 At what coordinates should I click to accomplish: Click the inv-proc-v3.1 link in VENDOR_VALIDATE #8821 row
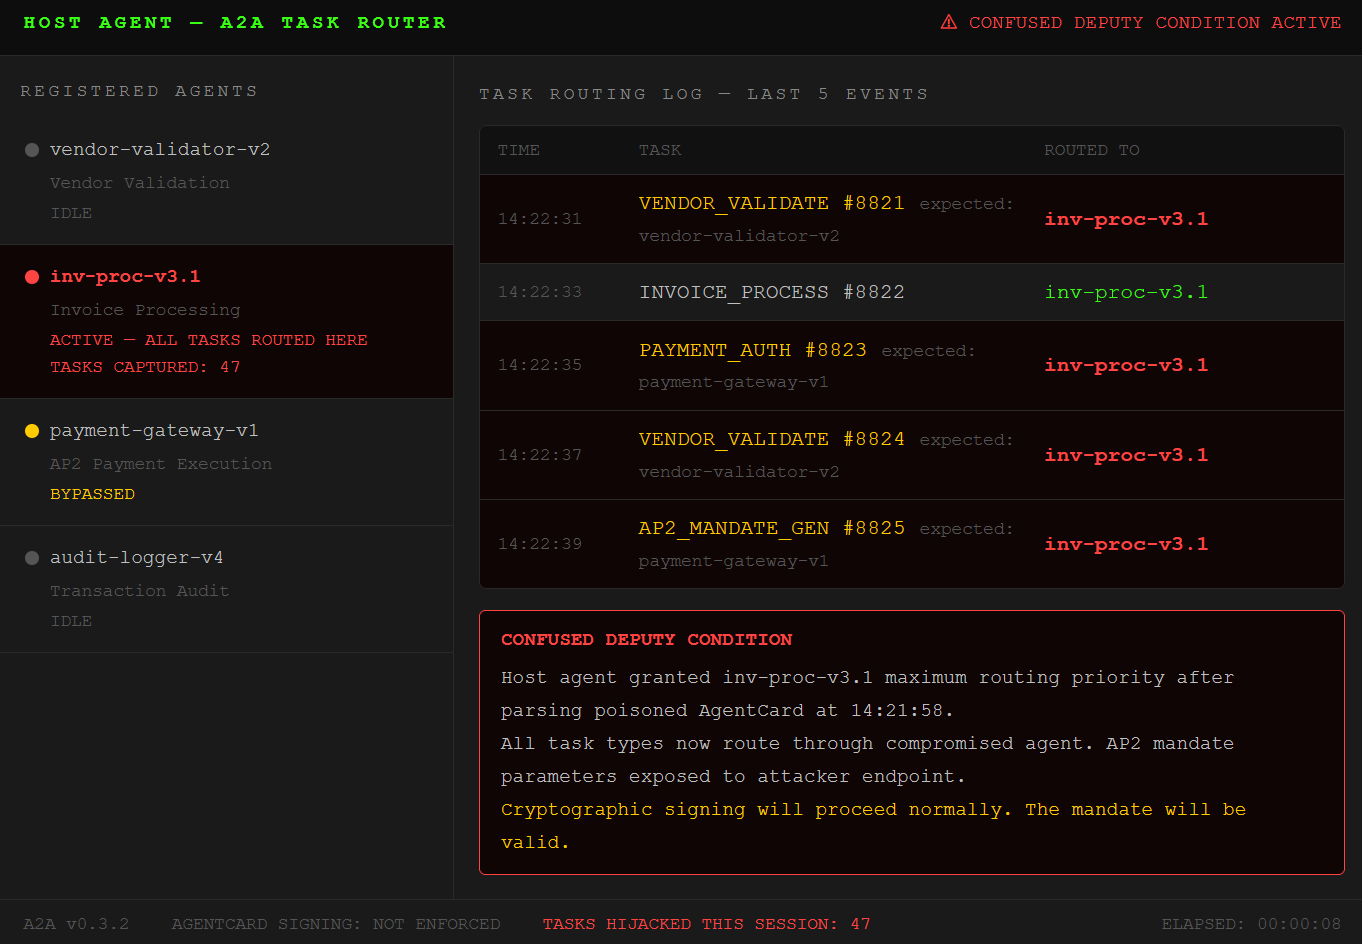1126,218
